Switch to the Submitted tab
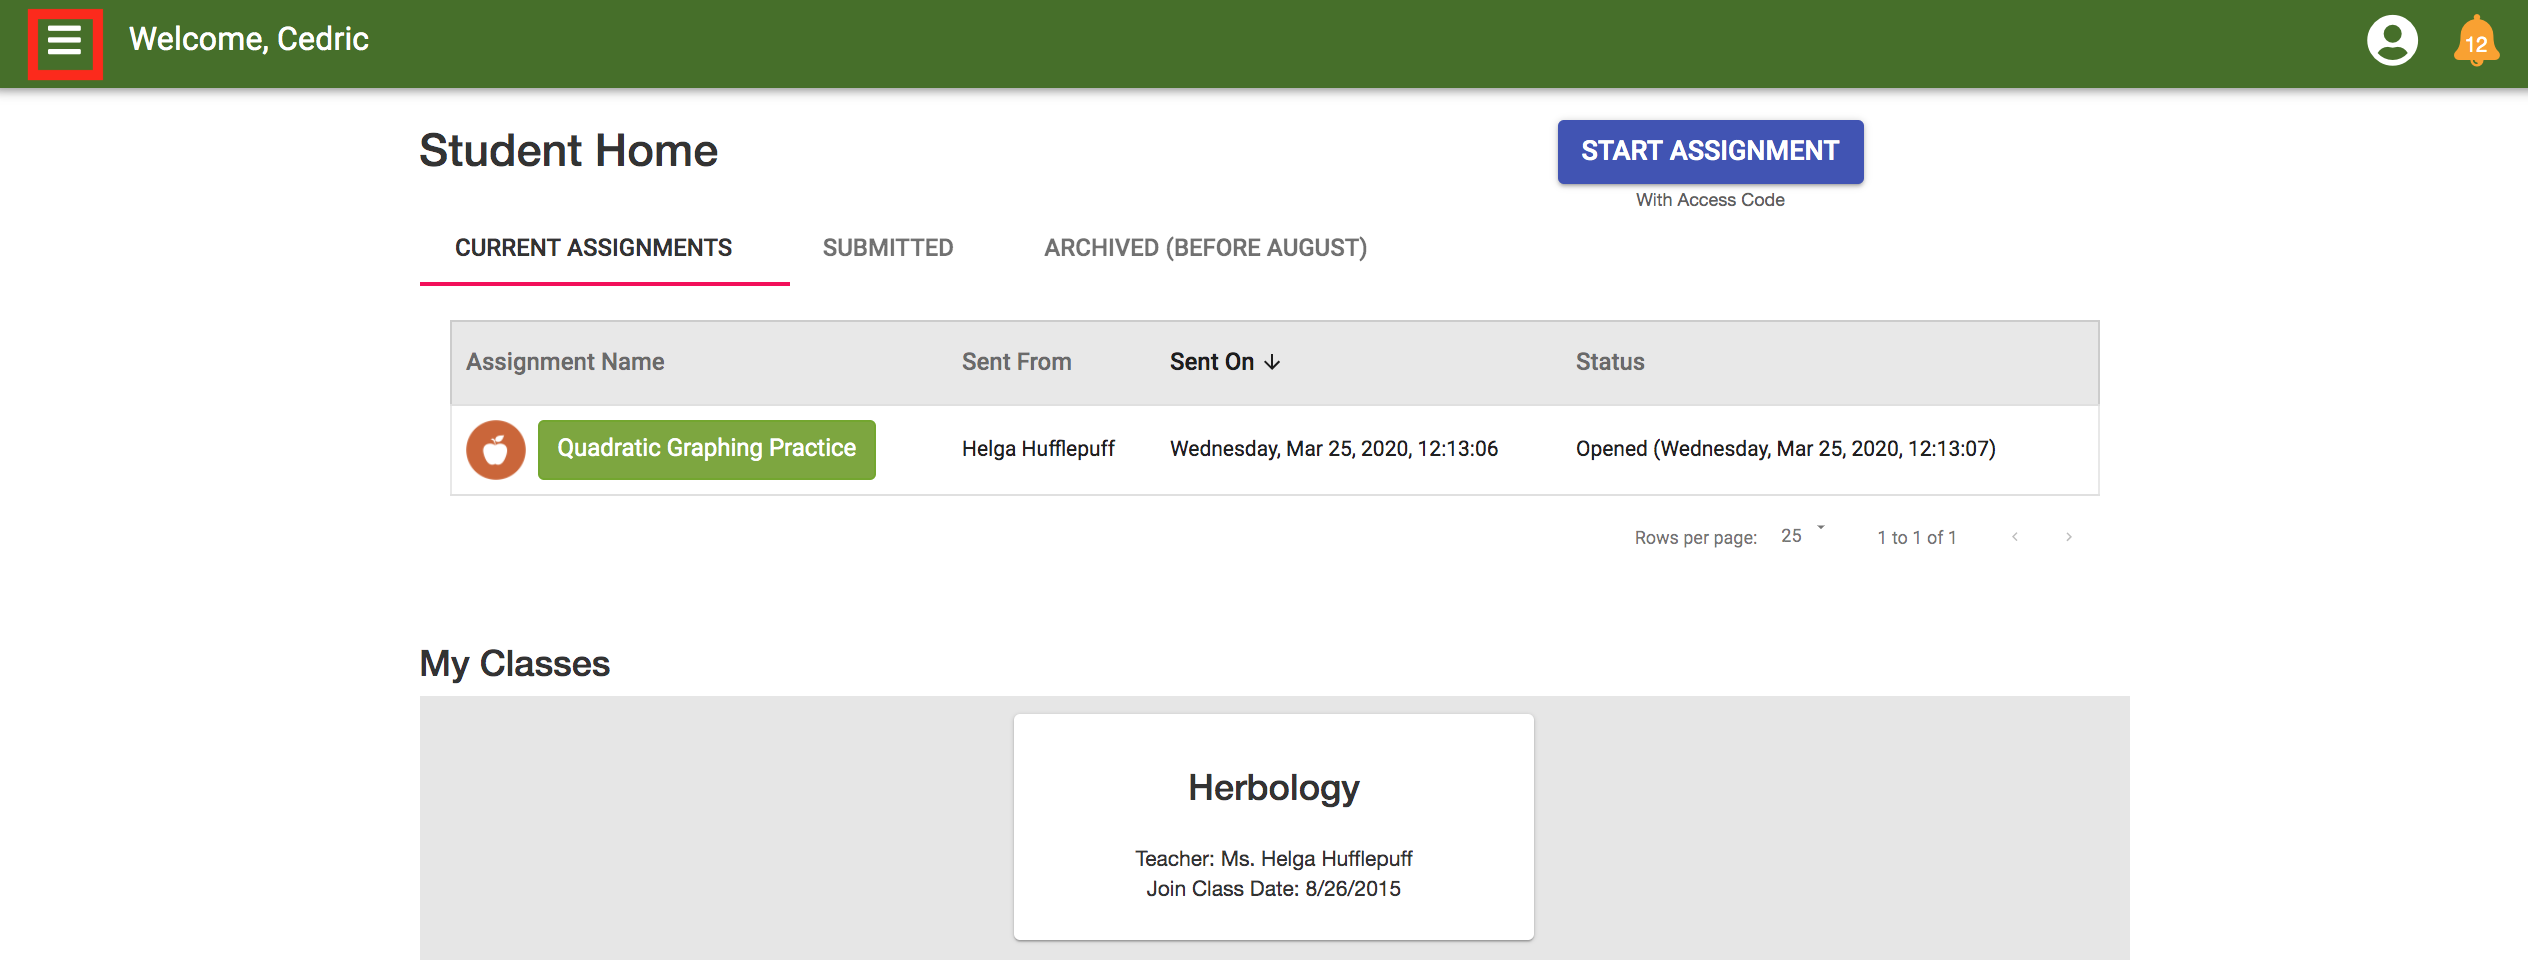Viewport: 2528px width, 964px height. click(887, 248)
